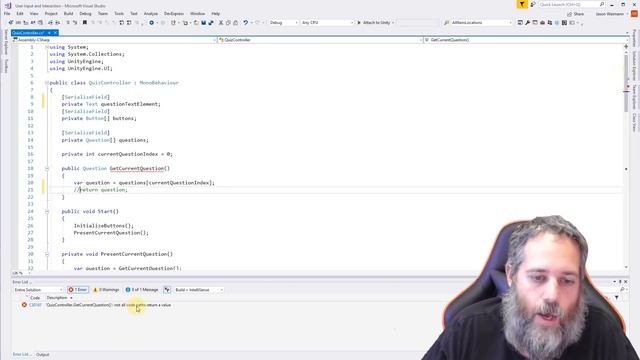Sort by the Description column header
640x360 pixels.
[57, 298]
